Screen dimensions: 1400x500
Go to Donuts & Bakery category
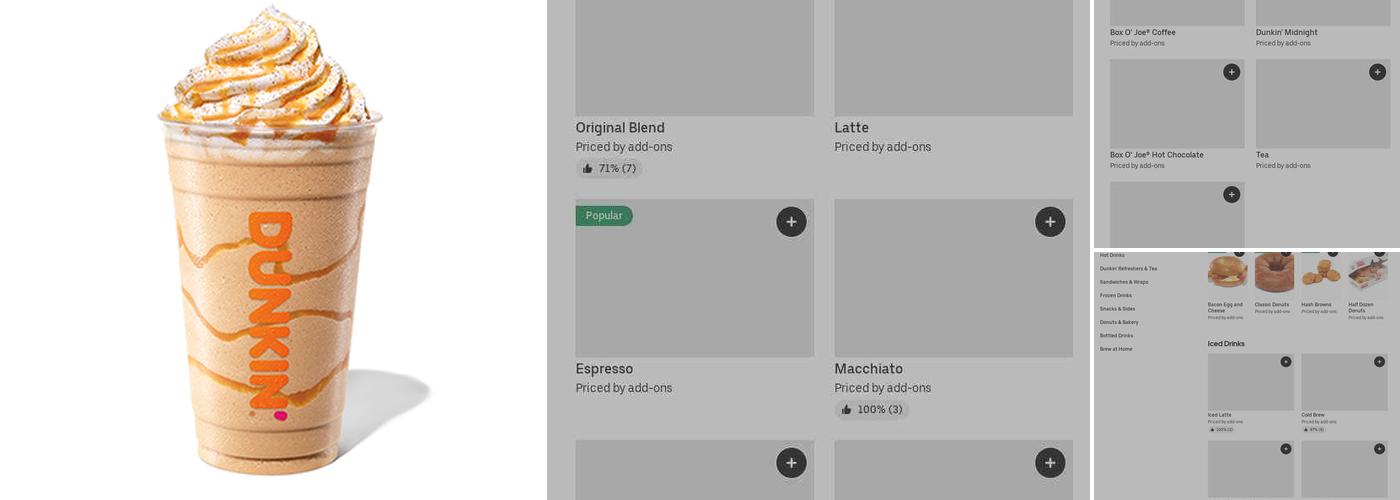coord(1119,322)
